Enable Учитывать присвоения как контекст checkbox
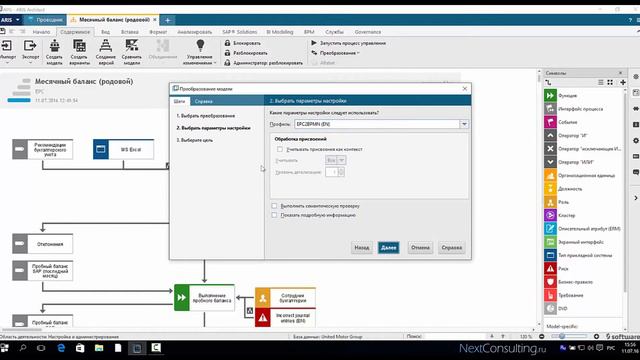This screenshot has height=360, width=640. coord(280,149)
